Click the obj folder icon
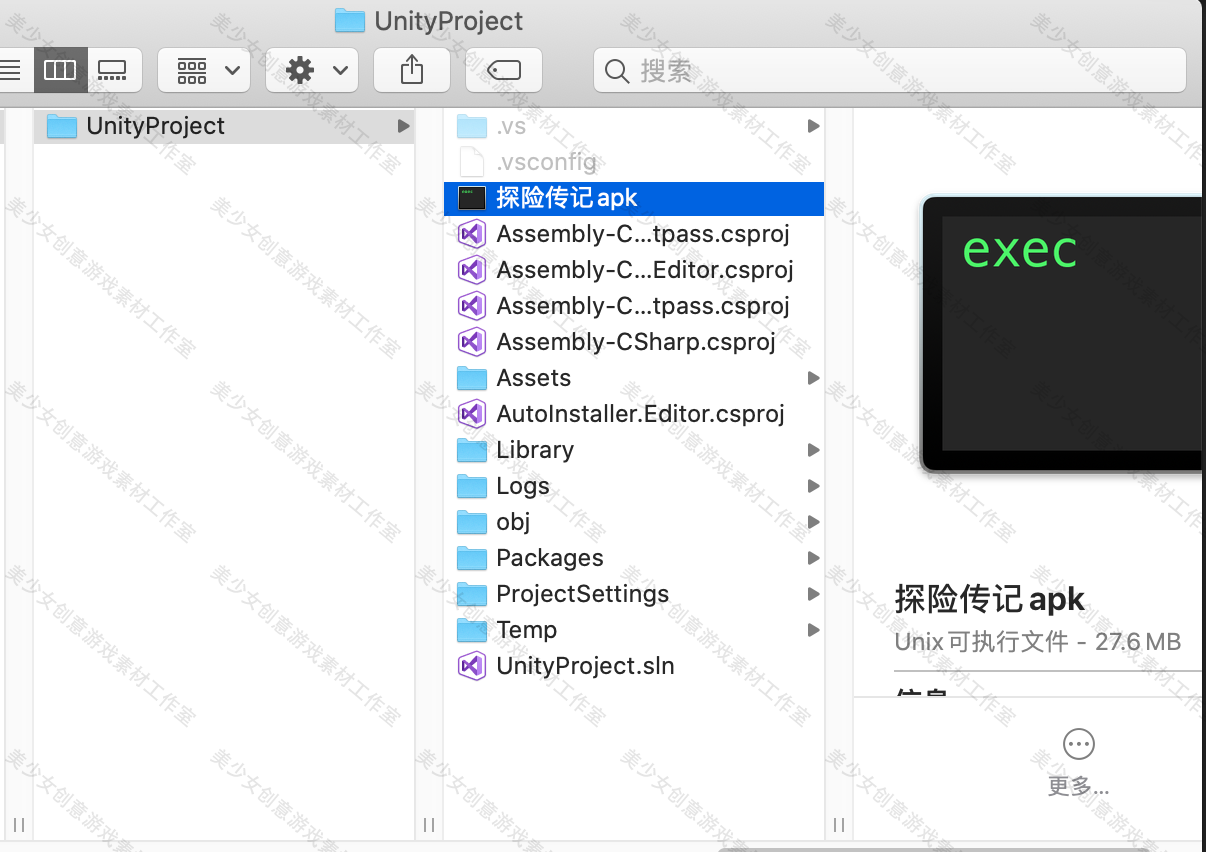This screenshot has height=852, width=1206. click(x=472, y=522)
